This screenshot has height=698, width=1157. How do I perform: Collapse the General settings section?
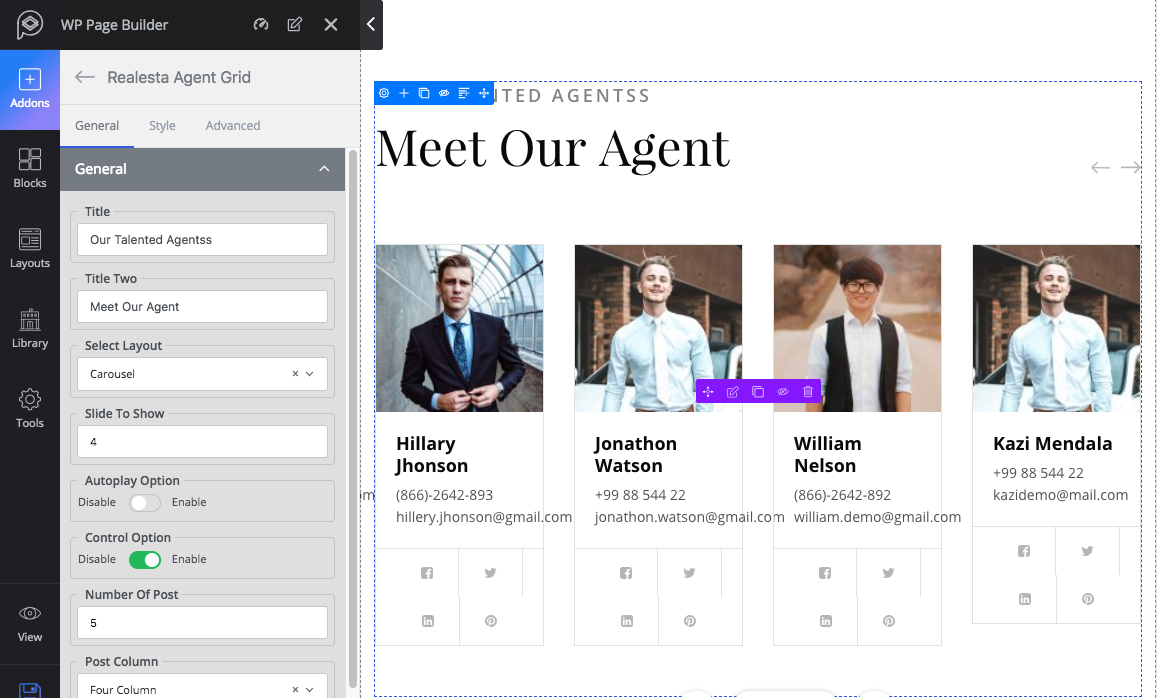(x=202, y=169)
